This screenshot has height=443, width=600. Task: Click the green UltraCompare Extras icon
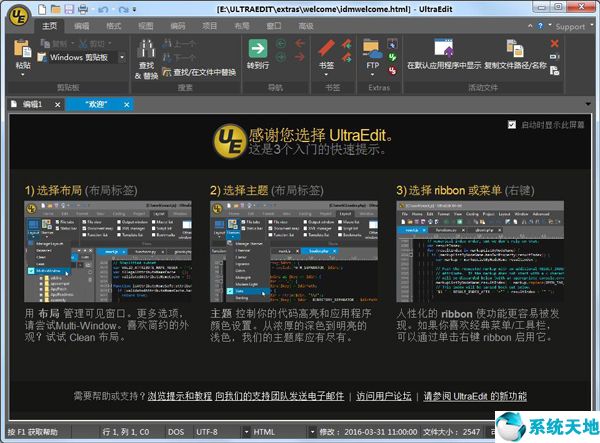tap(392, 57)
